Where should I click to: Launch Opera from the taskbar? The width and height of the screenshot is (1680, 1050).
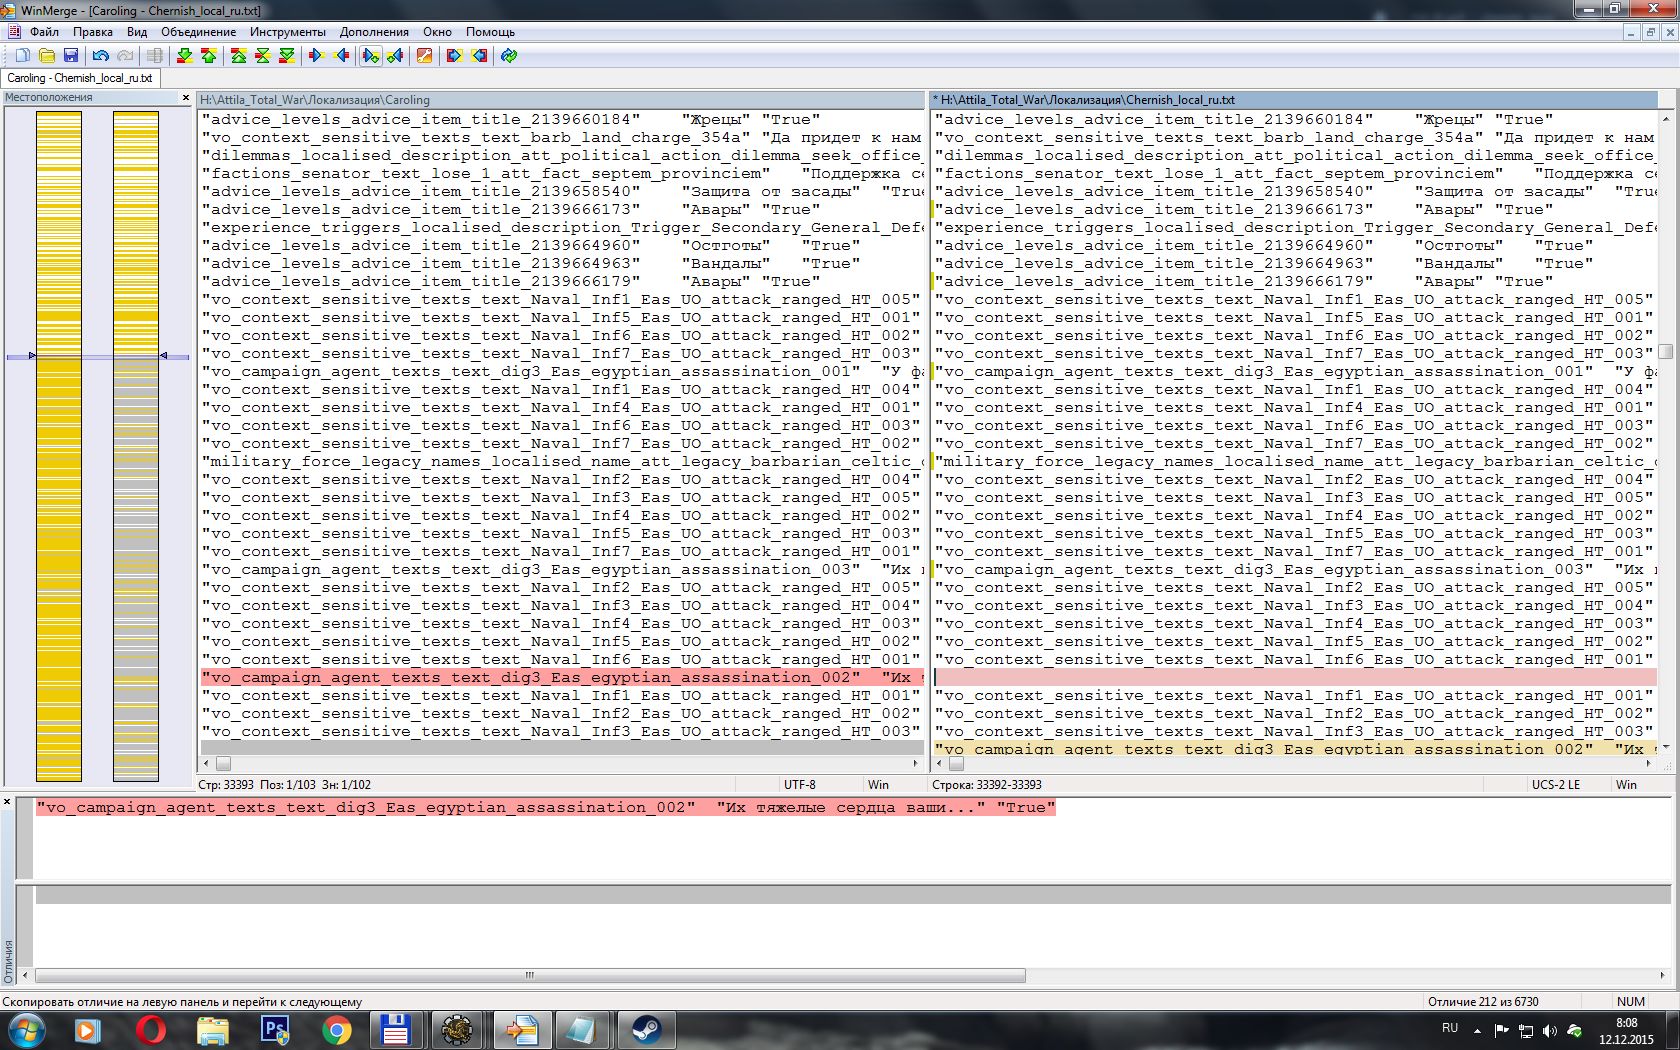tap(151, 1030)
